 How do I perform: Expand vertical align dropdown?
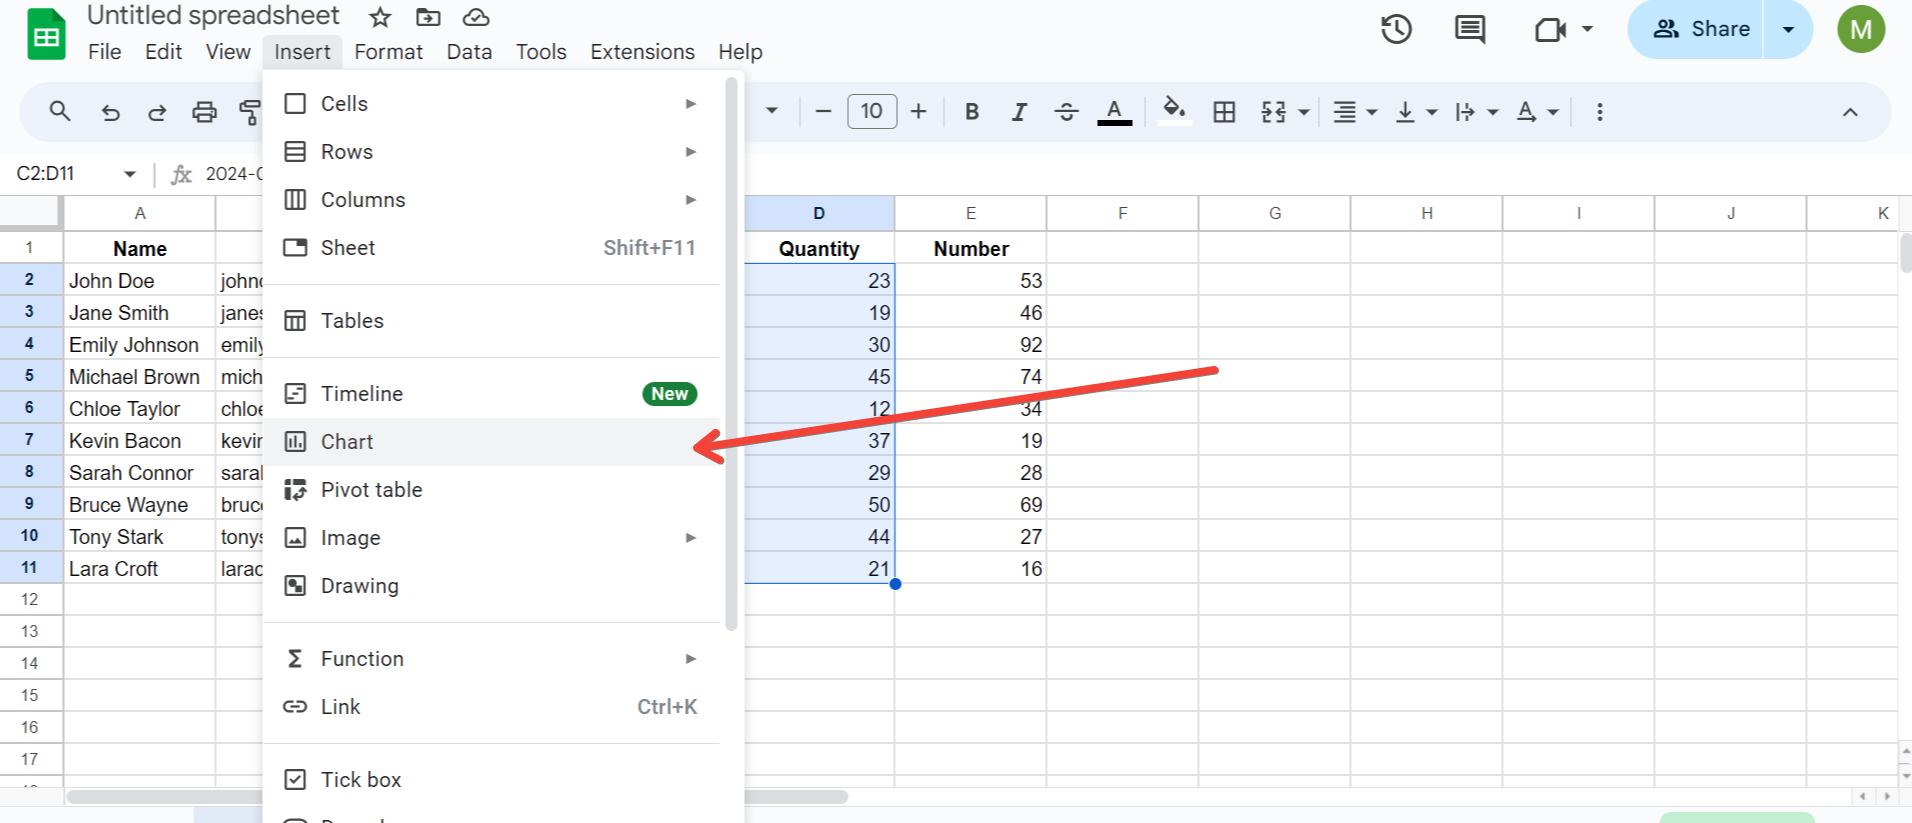[1432, 112]
